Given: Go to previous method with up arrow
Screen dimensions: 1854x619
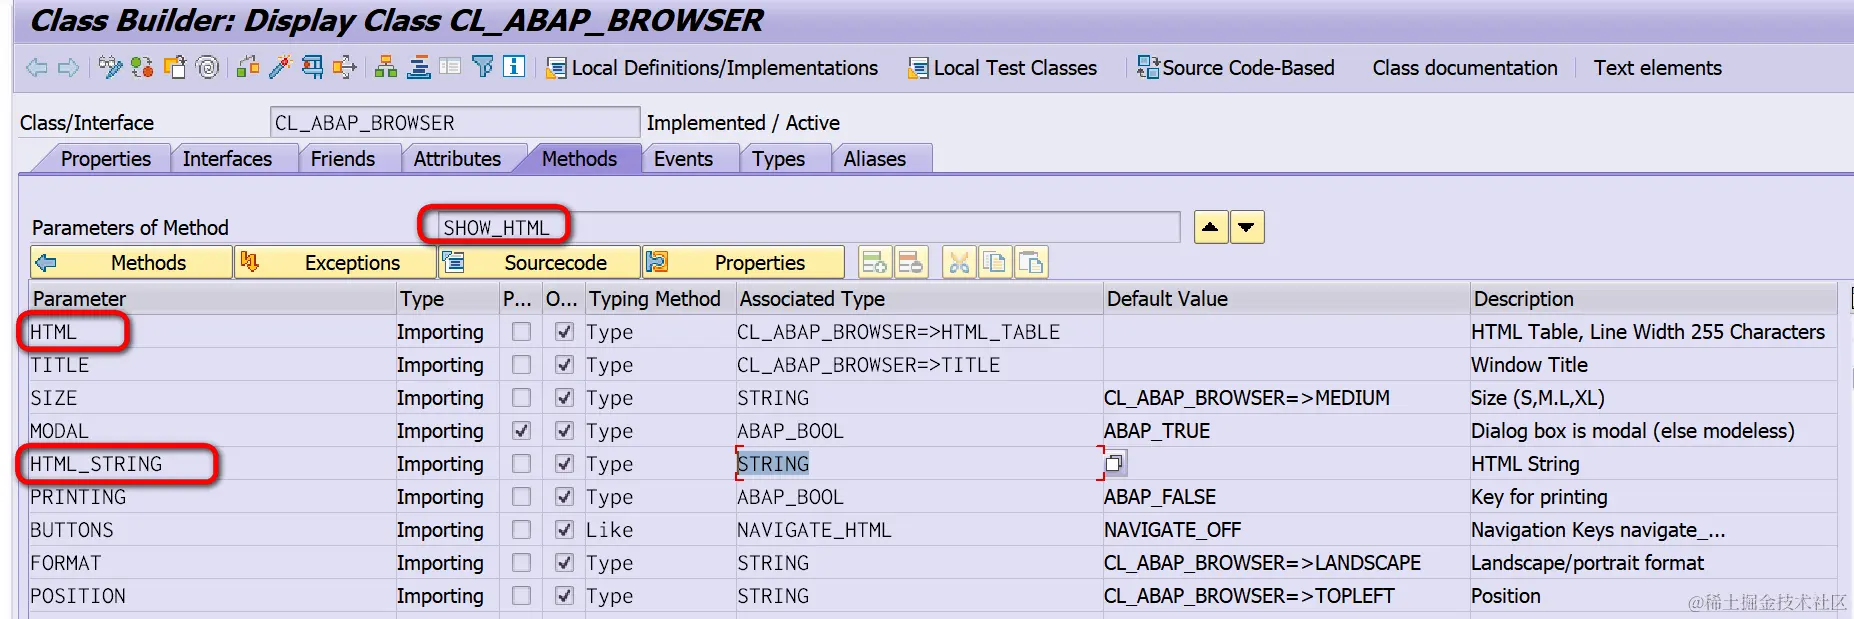Looking at the screenshot, I should (1210, 227).
